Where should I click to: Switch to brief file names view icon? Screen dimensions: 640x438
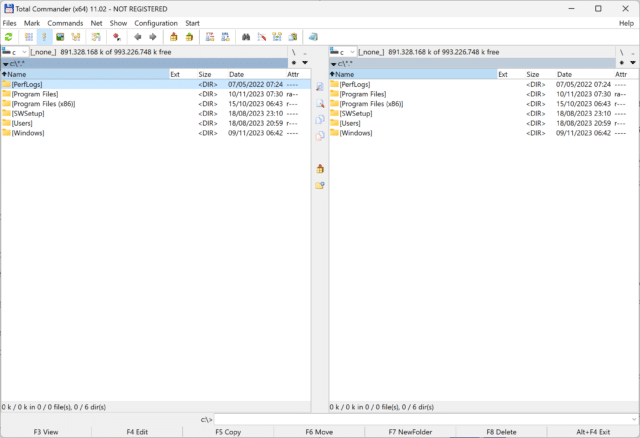(29, 37)
